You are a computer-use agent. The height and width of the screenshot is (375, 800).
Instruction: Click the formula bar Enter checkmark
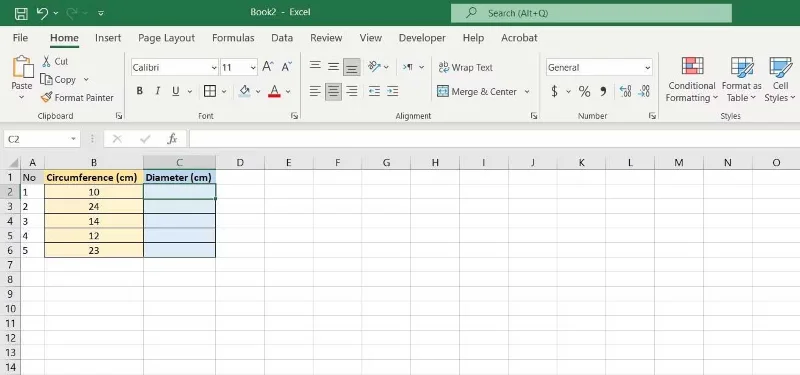(145, 139)
